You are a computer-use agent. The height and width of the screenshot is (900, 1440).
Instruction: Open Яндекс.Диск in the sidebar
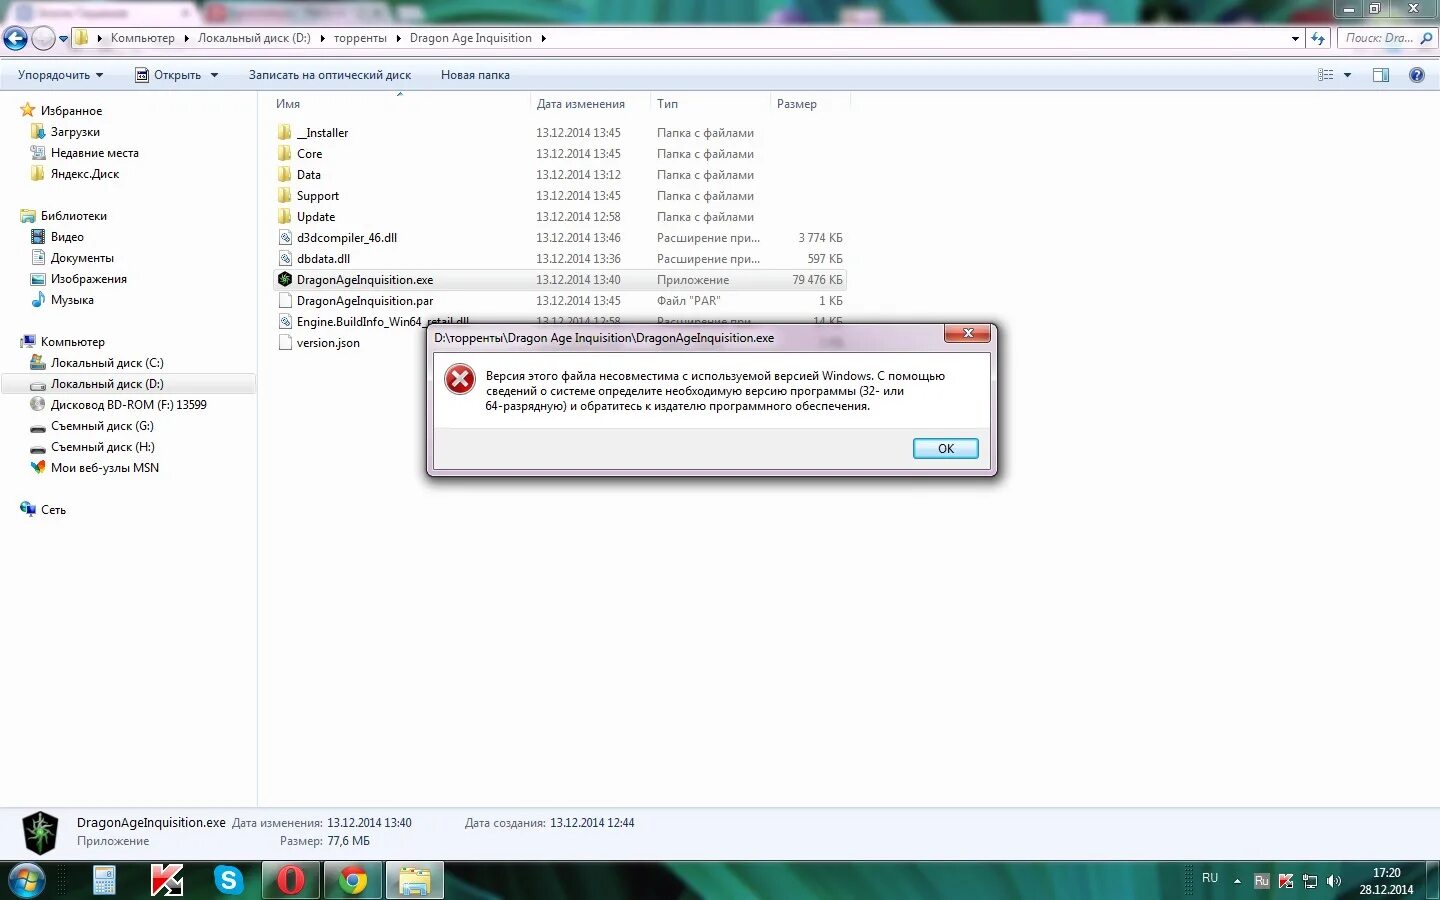(x=85, y=174)
